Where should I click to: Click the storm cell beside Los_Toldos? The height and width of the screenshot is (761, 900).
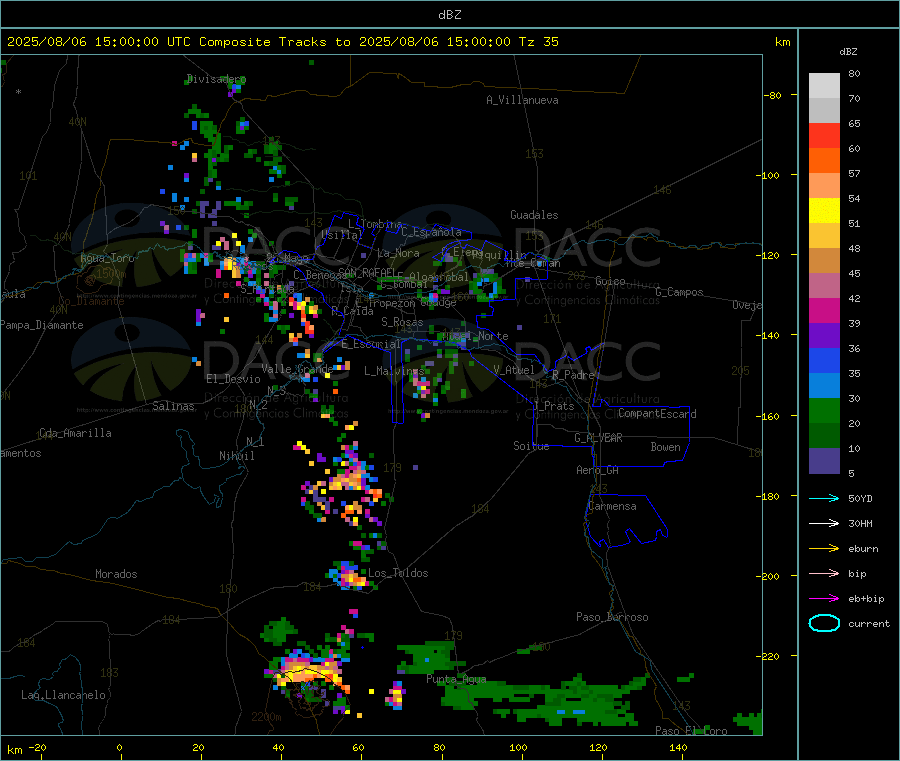[x=348, y=576]
